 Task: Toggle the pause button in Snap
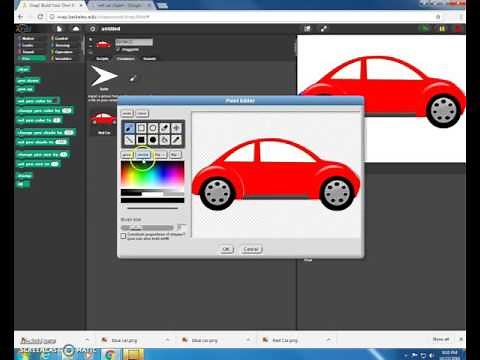442,29
